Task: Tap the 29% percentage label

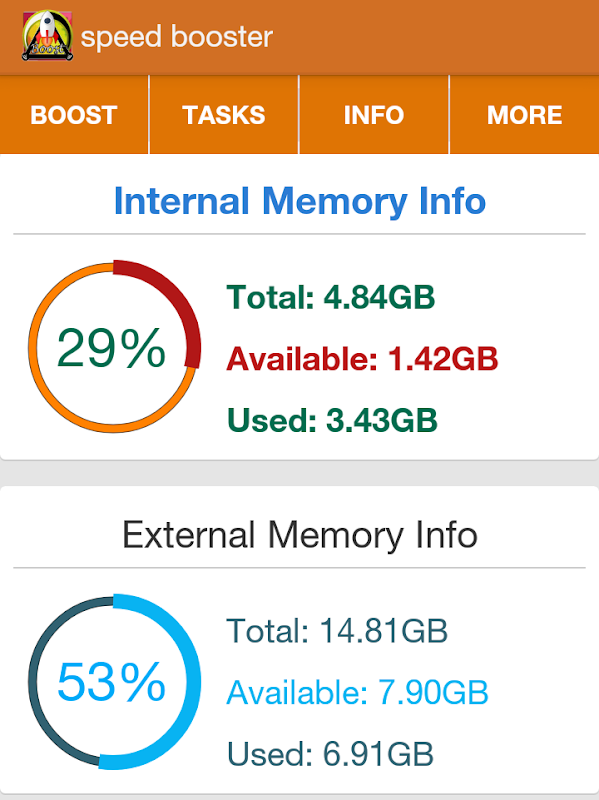Action: tap(111, 348)
